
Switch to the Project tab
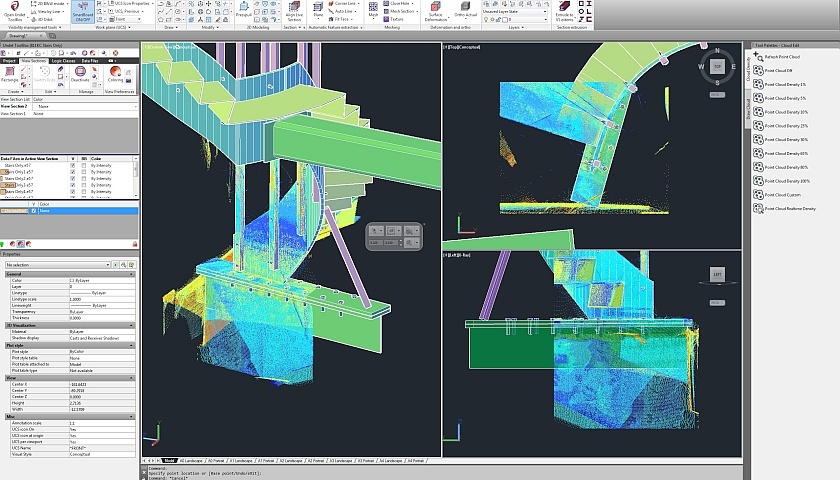click(9, 61)
